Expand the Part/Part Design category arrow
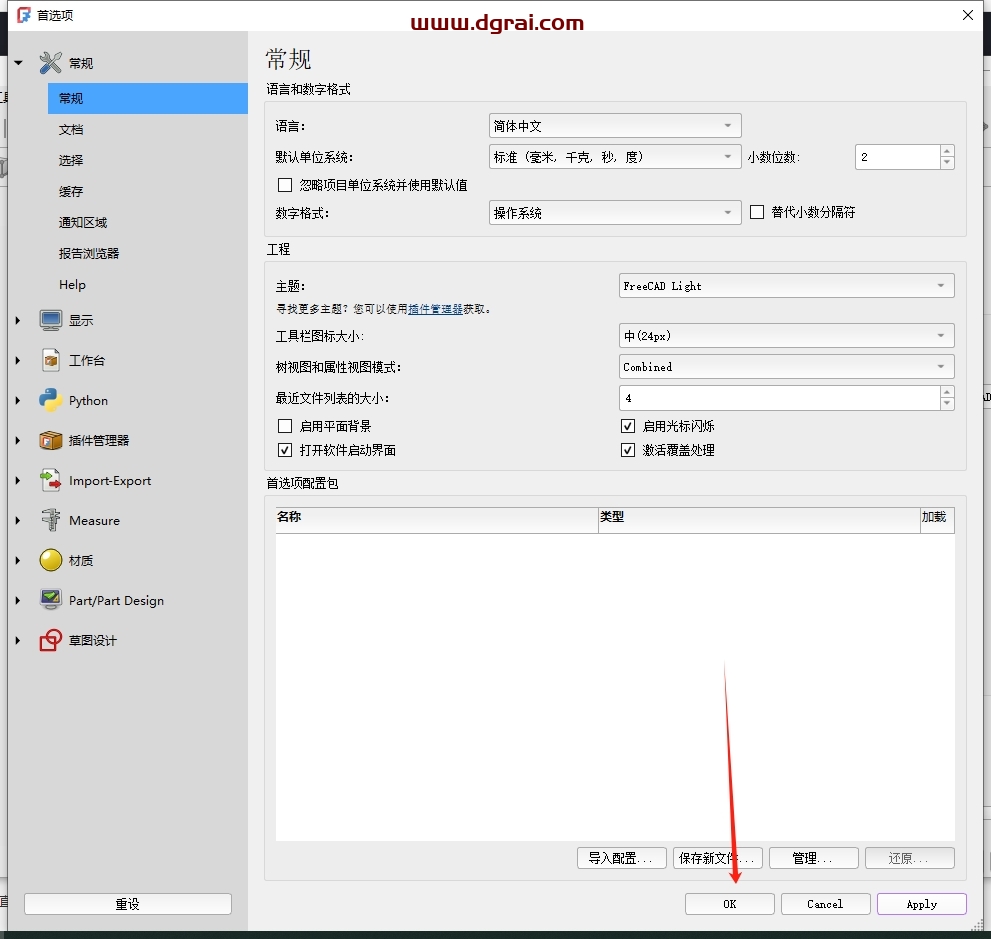Viewport: 991px width, 939px height. pos(18,600)
